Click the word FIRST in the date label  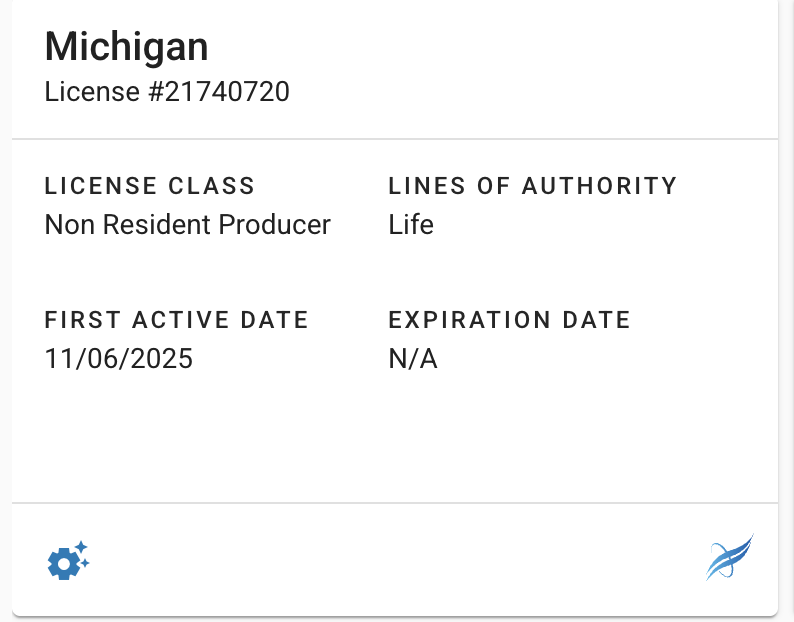76,320
